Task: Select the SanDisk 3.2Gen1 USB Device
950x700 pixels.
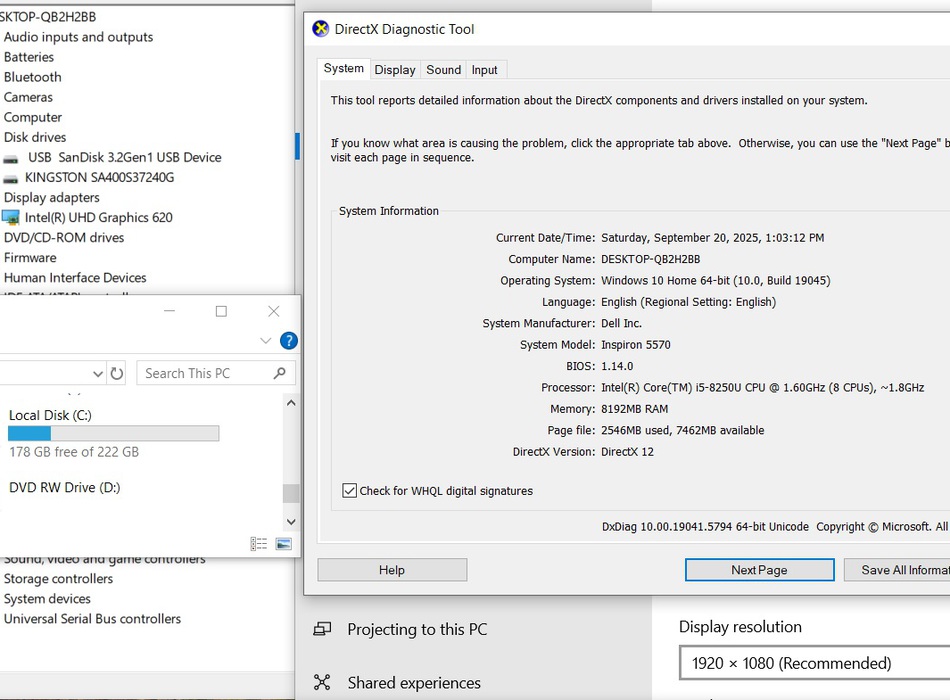Action: coord(124,157)
